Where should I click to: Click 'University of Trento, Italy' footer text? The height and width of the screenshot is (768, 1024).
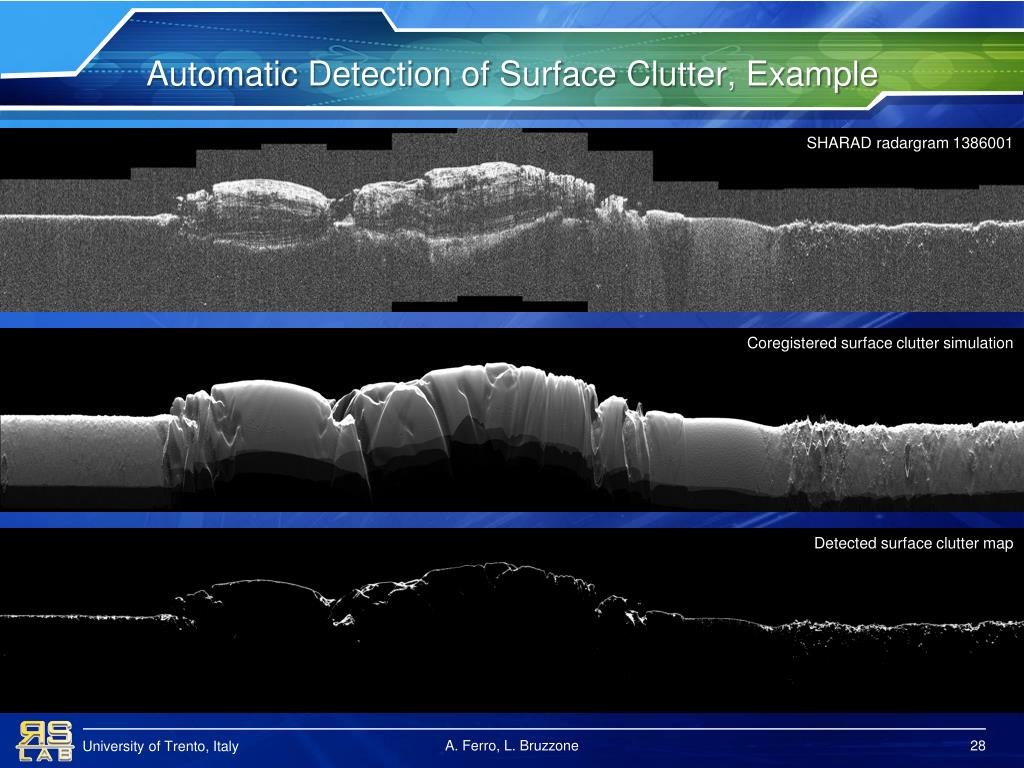[160, 746]
